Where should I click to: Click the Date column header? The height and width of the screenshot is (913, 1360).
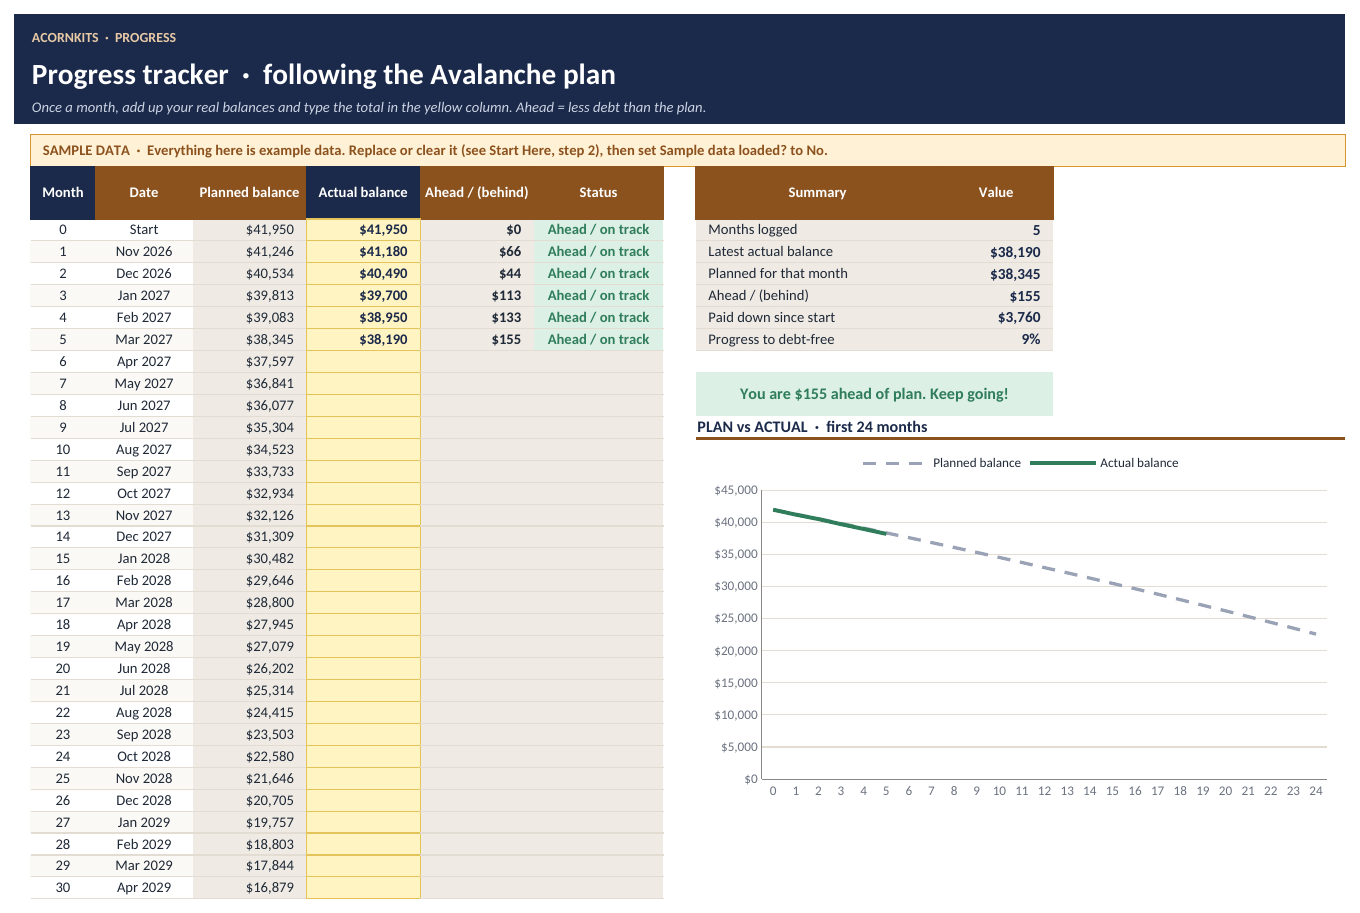tap(144, 193)
